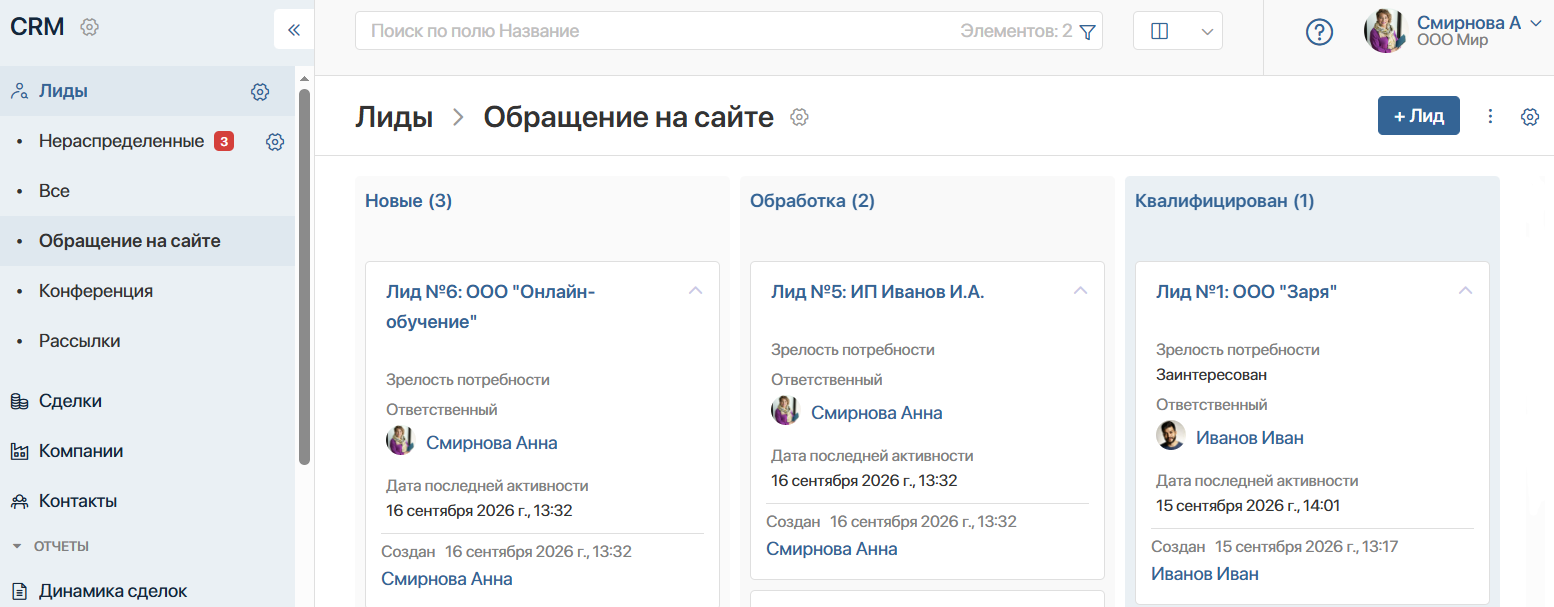Click Иванов Иван's avatar in the Лид №1 card
1554x607 pixels.
(x=1170, y=436)
